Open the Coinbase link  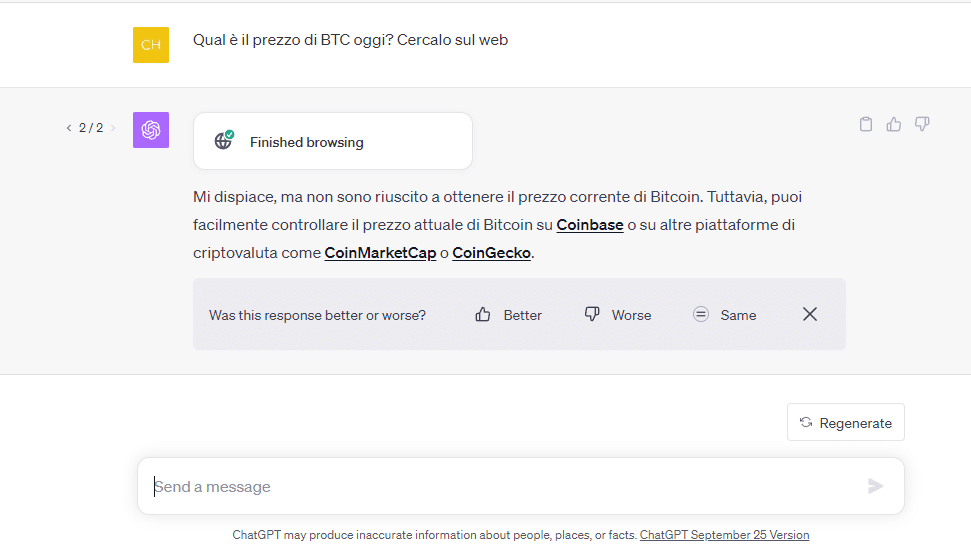tap(590, 225)
